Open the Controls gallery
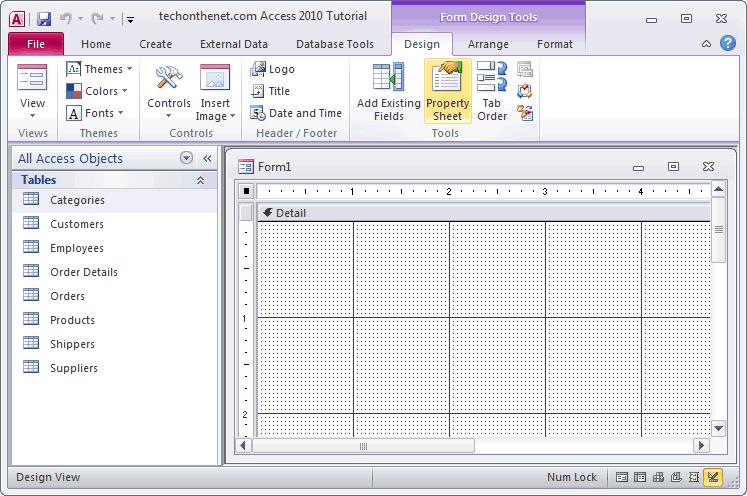Image resolution: width=747 pixels, height=496 pixels. point(169,91)
